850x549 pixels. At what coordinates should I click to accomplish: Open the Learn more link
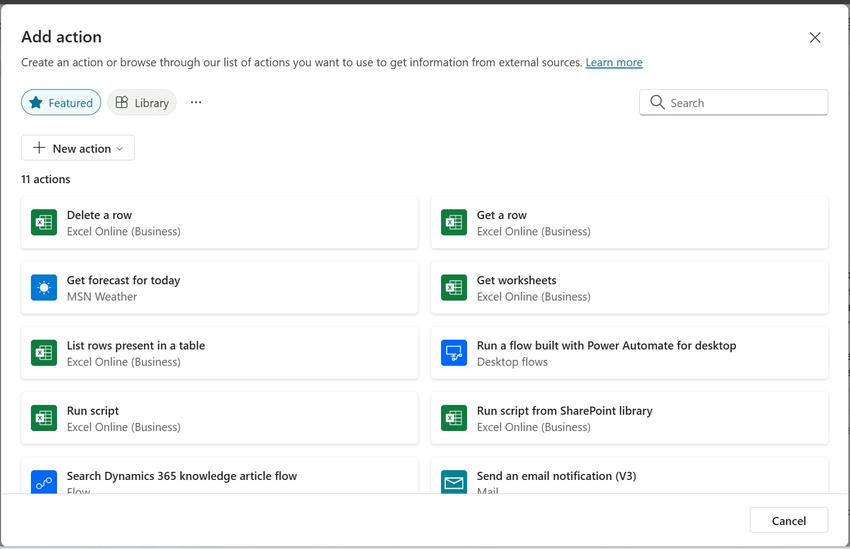coord(614,62)
